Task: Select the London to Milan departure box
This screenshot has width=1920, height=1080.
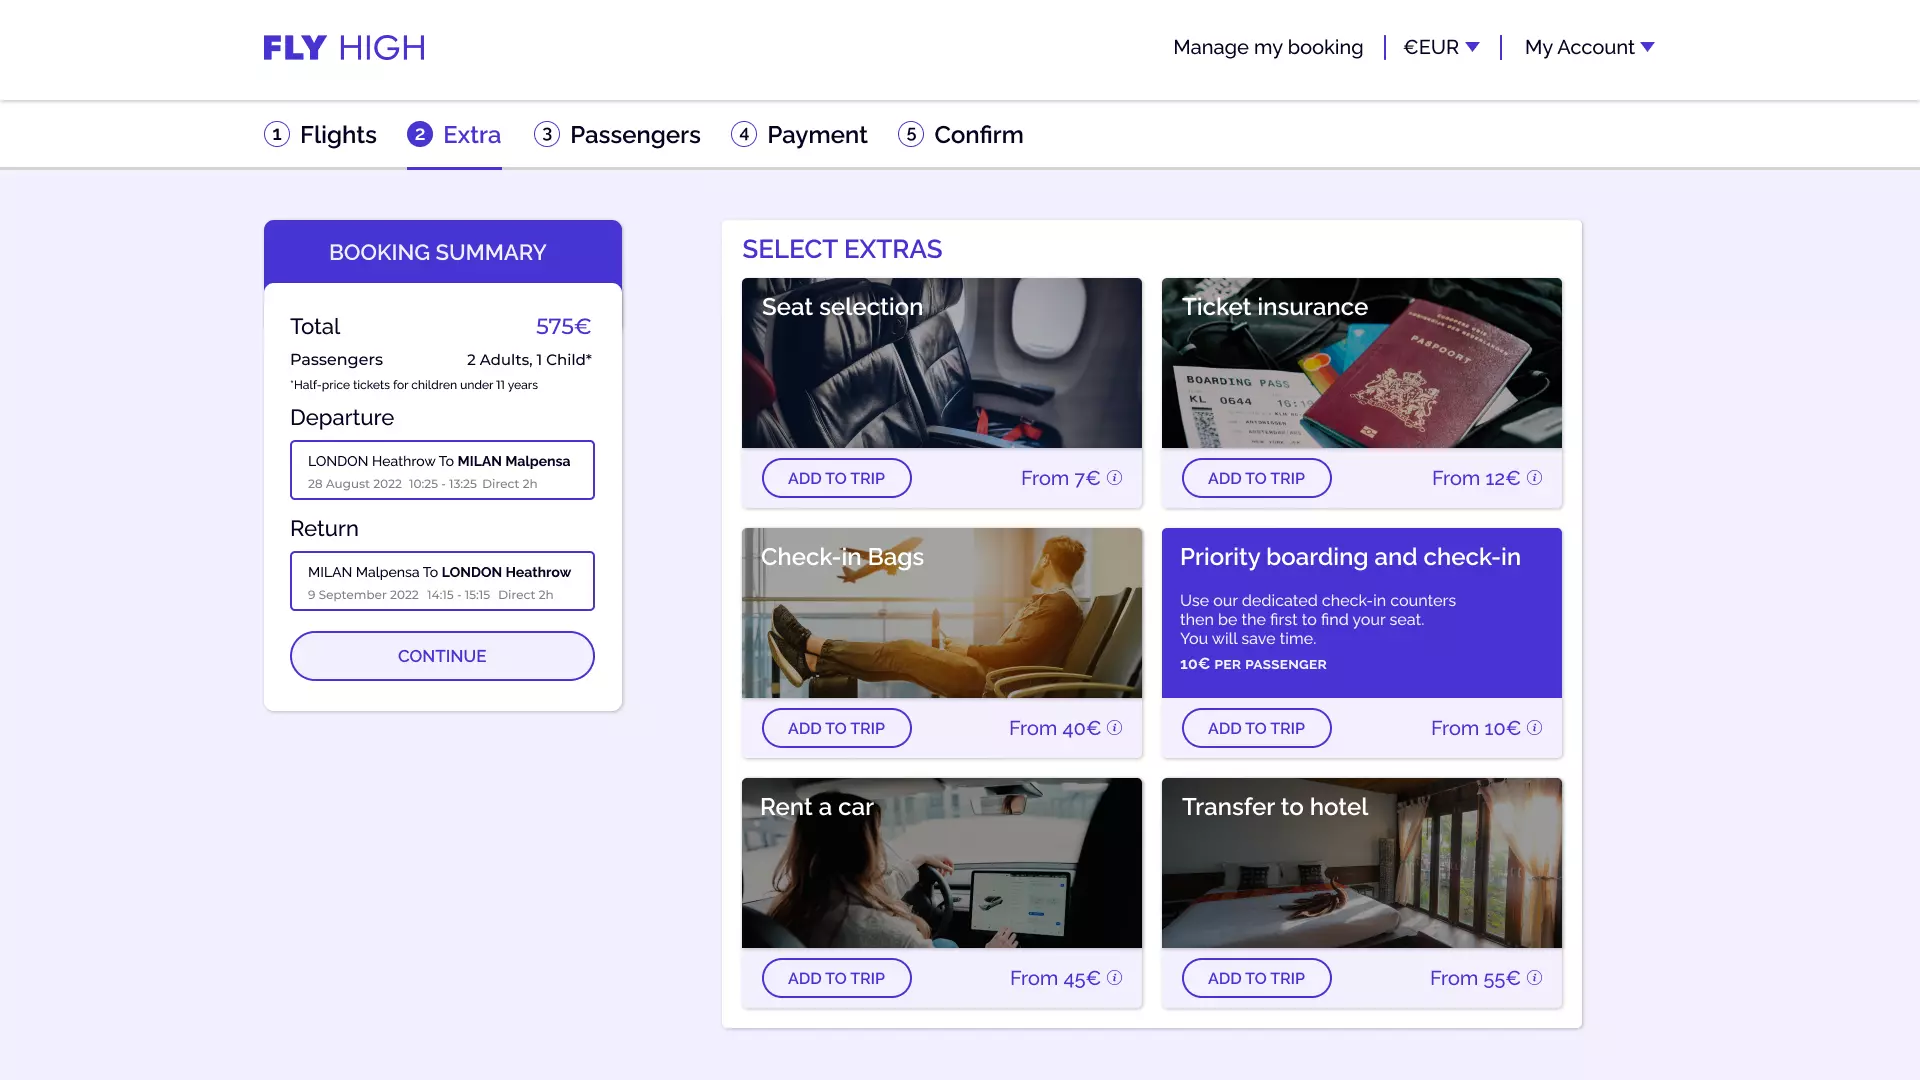Action: click(442, 470)
